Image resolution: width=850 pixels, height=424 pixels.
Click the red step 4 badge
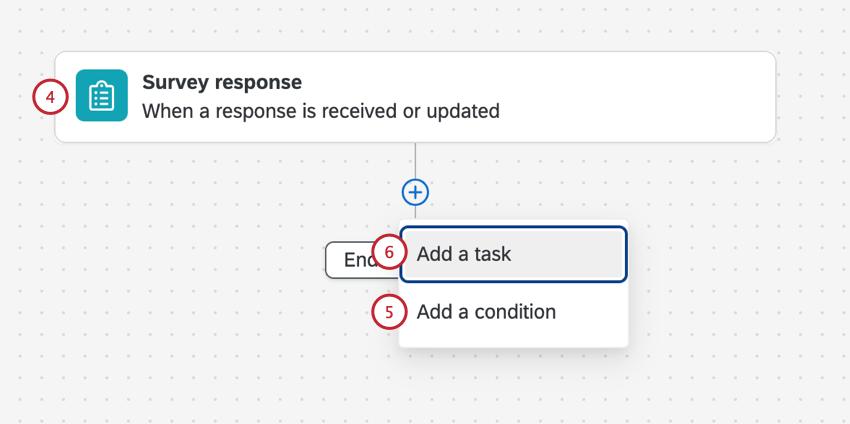click(50, 97)
